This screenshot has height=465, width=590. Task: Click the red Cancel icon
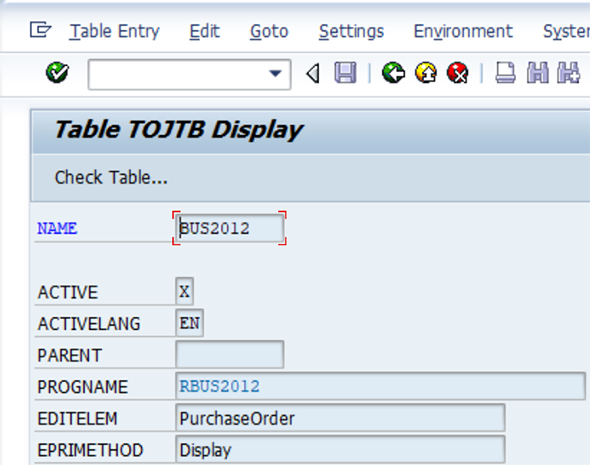coord(458,73)
